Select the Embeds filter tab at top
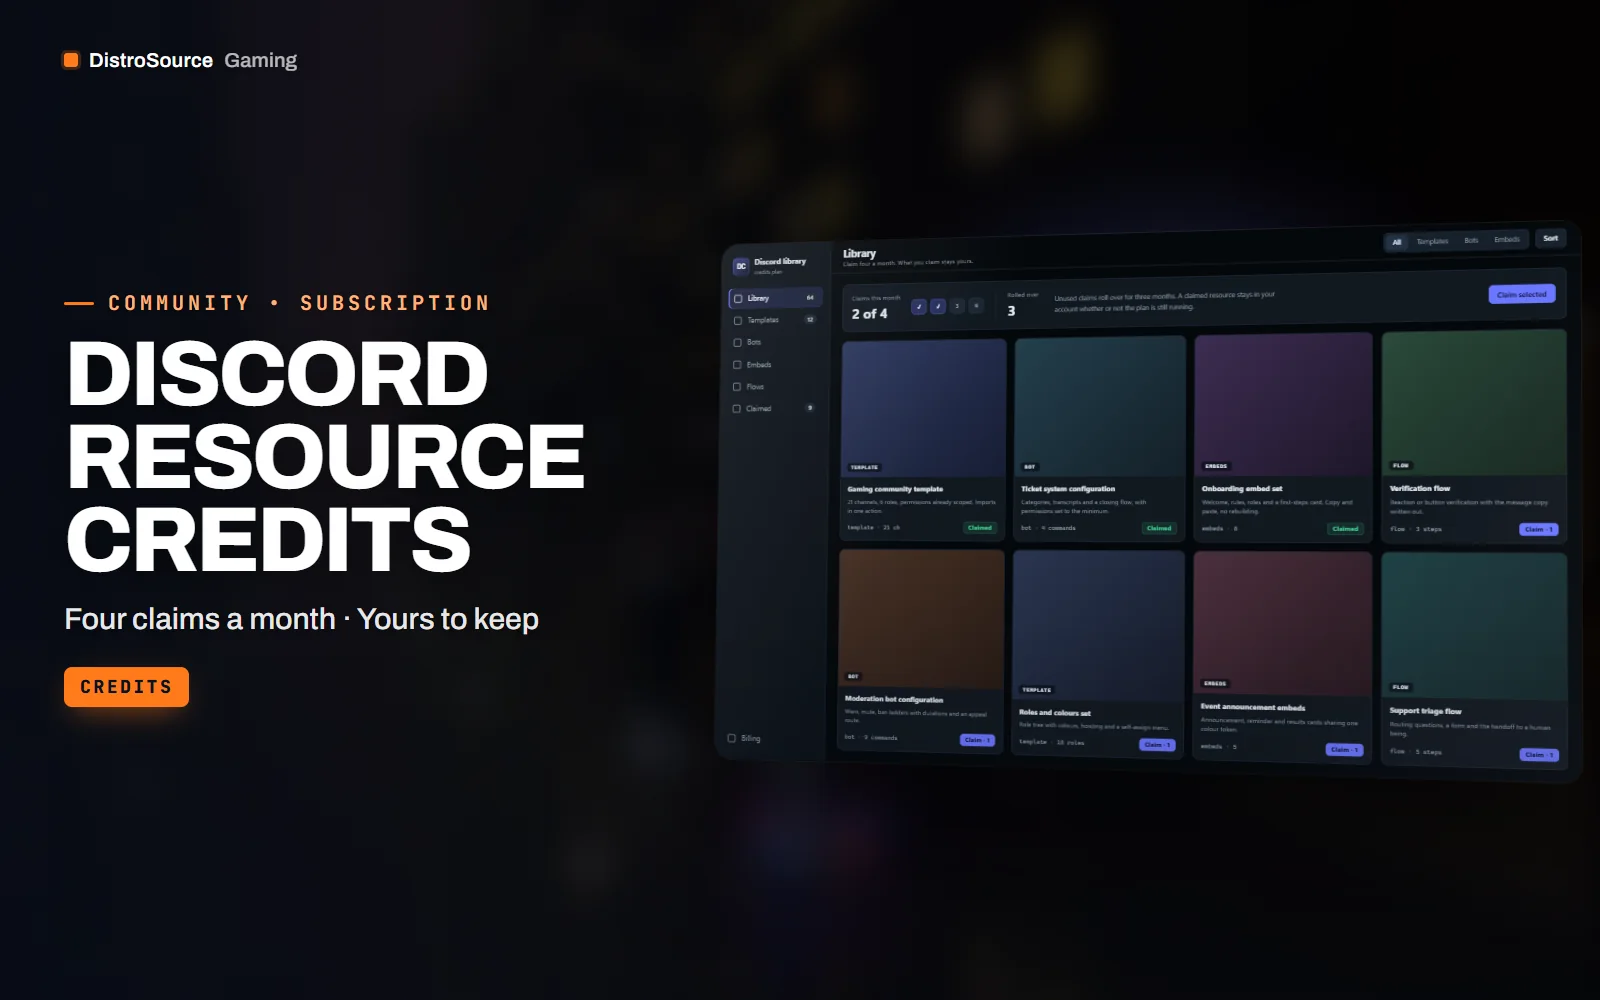 tap(1507, 239)
